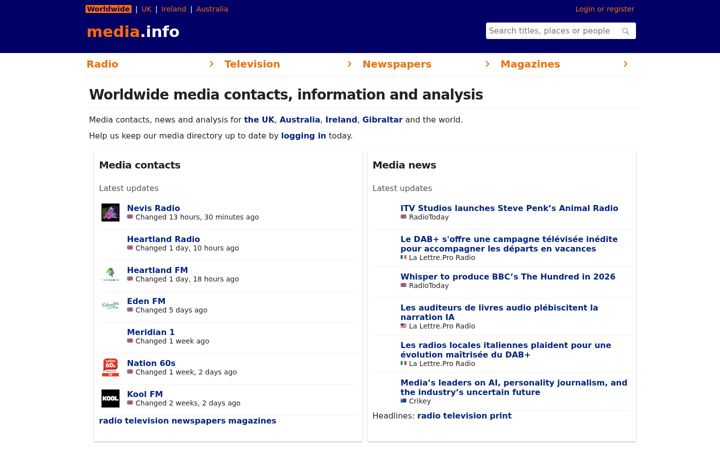The height and width of the screenshot is (450, 720).
Task: Switch to the UK region
Action: coord(146,9)
